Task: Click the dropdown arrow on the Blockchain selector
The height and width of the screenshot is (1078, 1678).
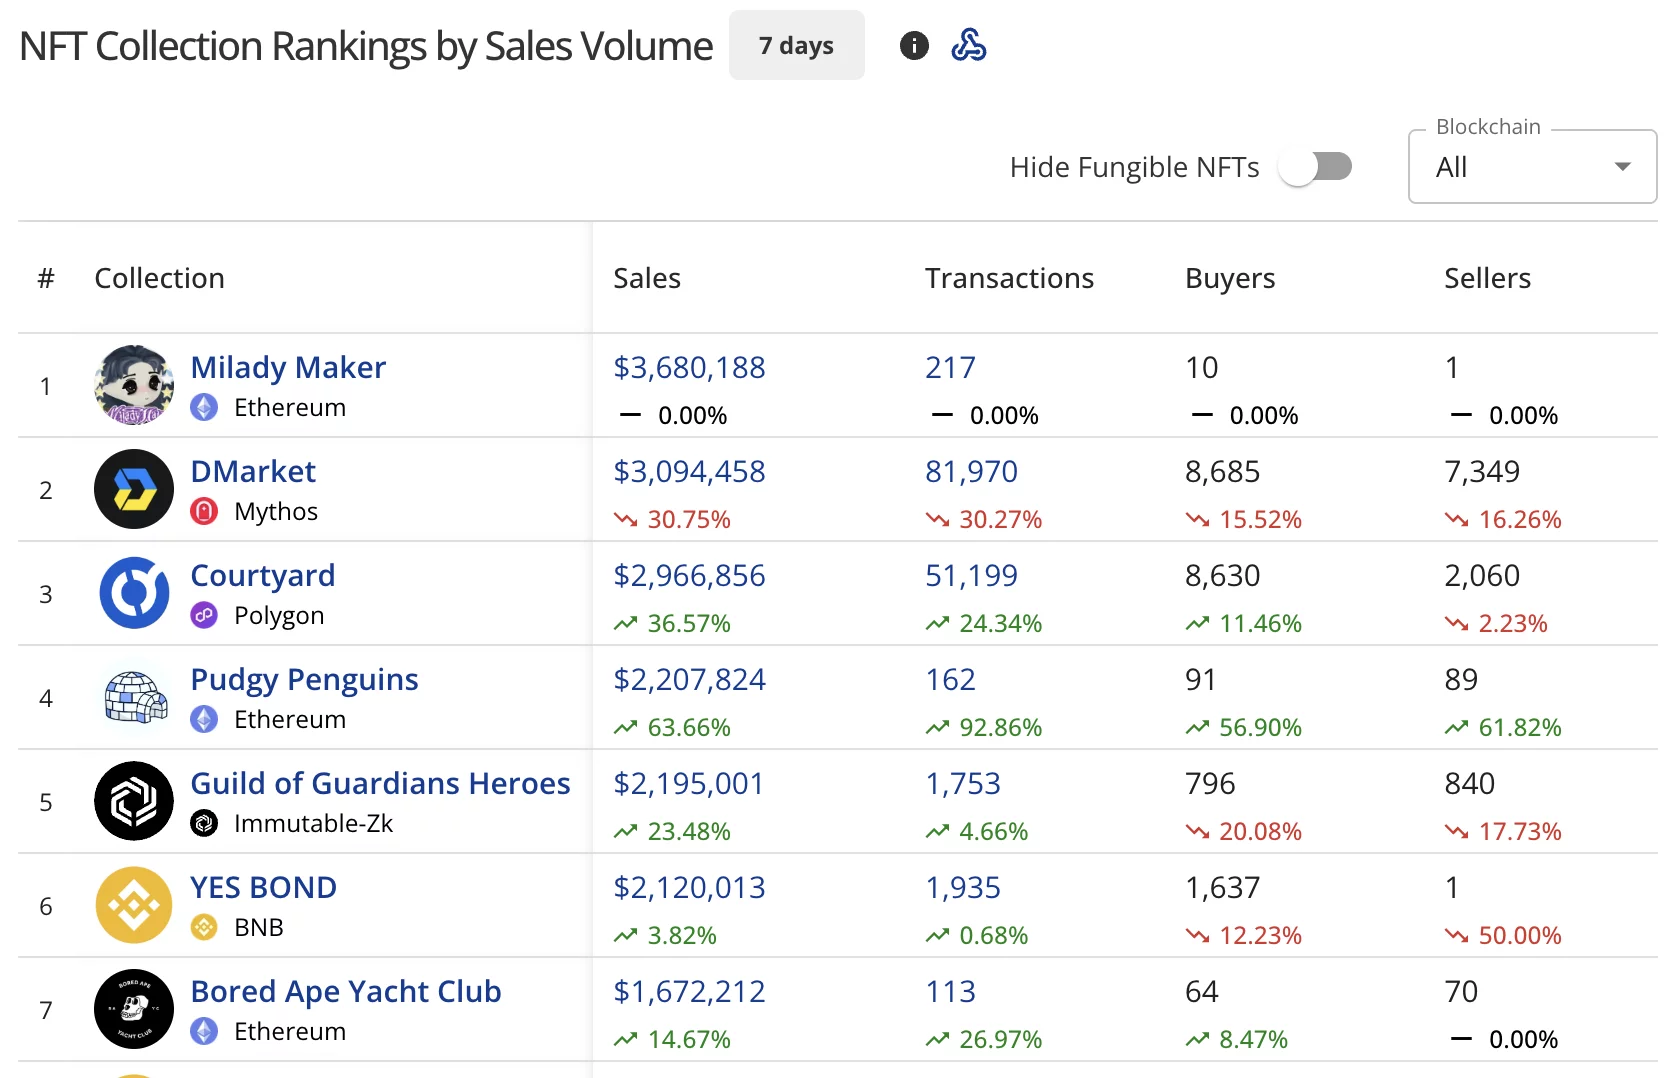Action: coord(1622,167)
